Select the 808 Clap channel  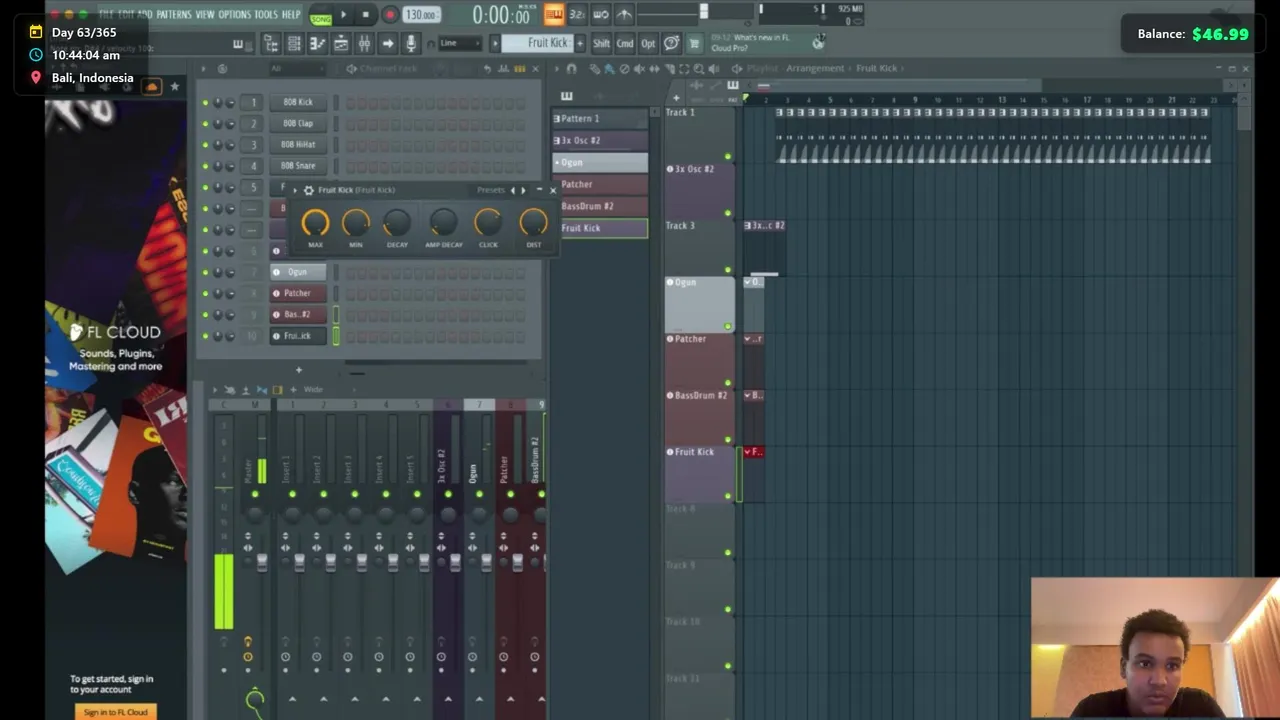click(297, 123)
